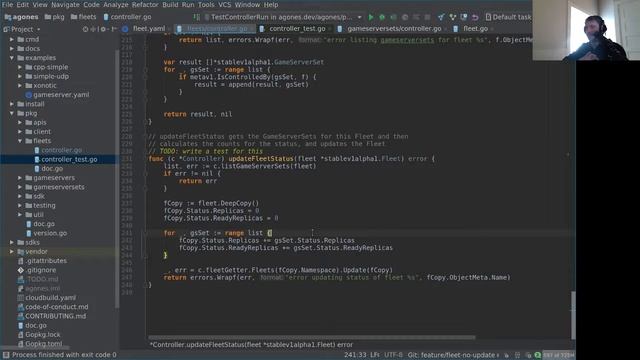Click the VCS commit branch icon
The image size is (640, 360).
tap(452, 17)
